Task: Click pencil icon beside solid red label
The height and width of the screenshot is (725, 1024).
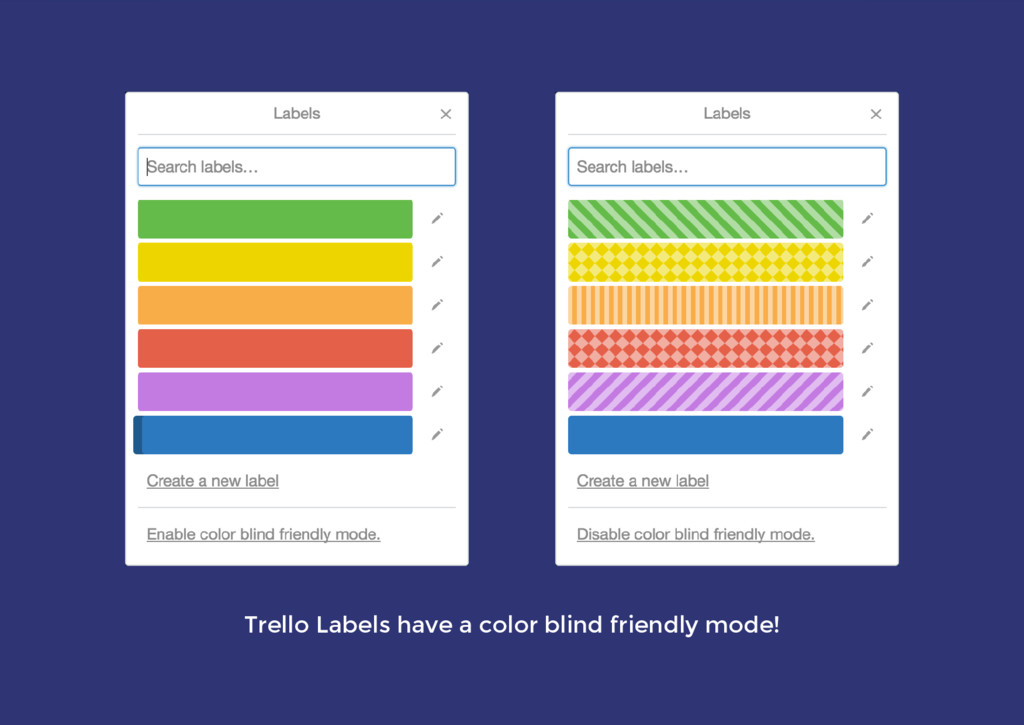Action: click(437, 348)
